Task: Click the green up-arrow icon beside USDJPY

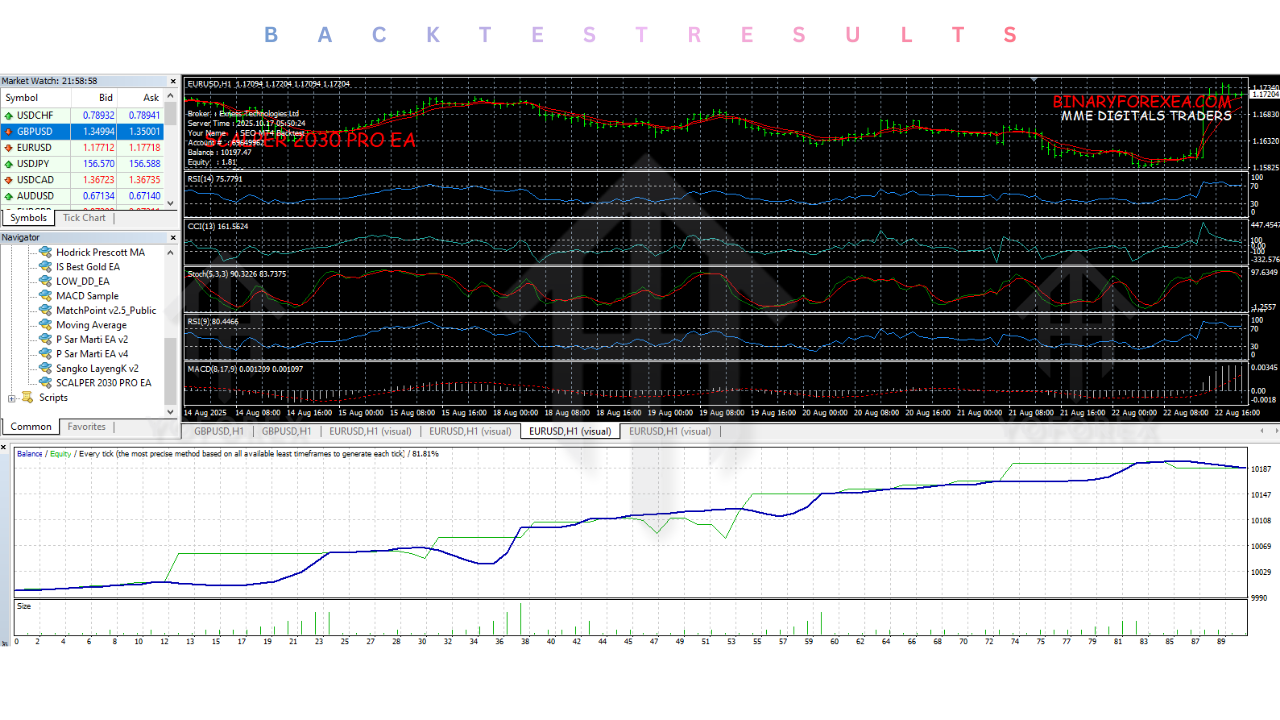Action: pyautogui.click(x=9, y=163)
